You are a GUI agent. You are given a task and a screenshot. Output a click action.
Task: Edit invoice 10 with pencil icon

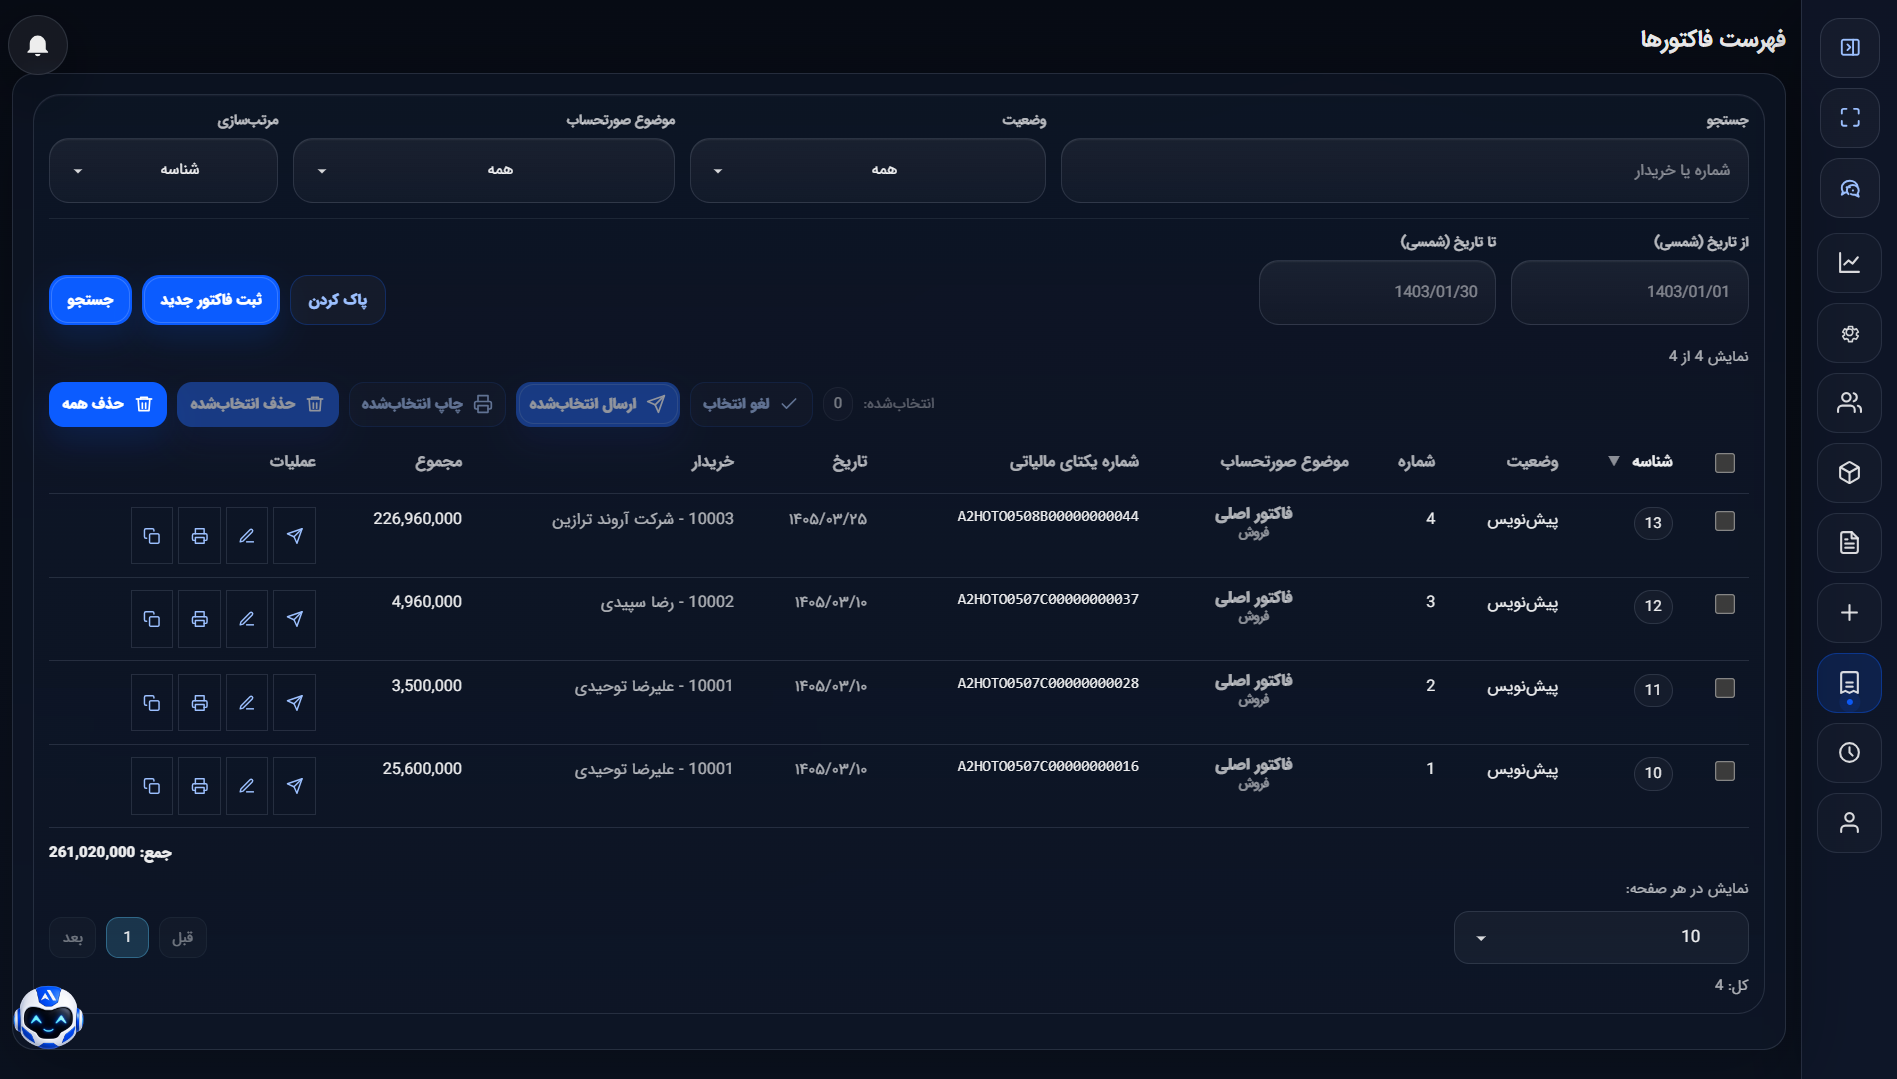pos(247,786)
